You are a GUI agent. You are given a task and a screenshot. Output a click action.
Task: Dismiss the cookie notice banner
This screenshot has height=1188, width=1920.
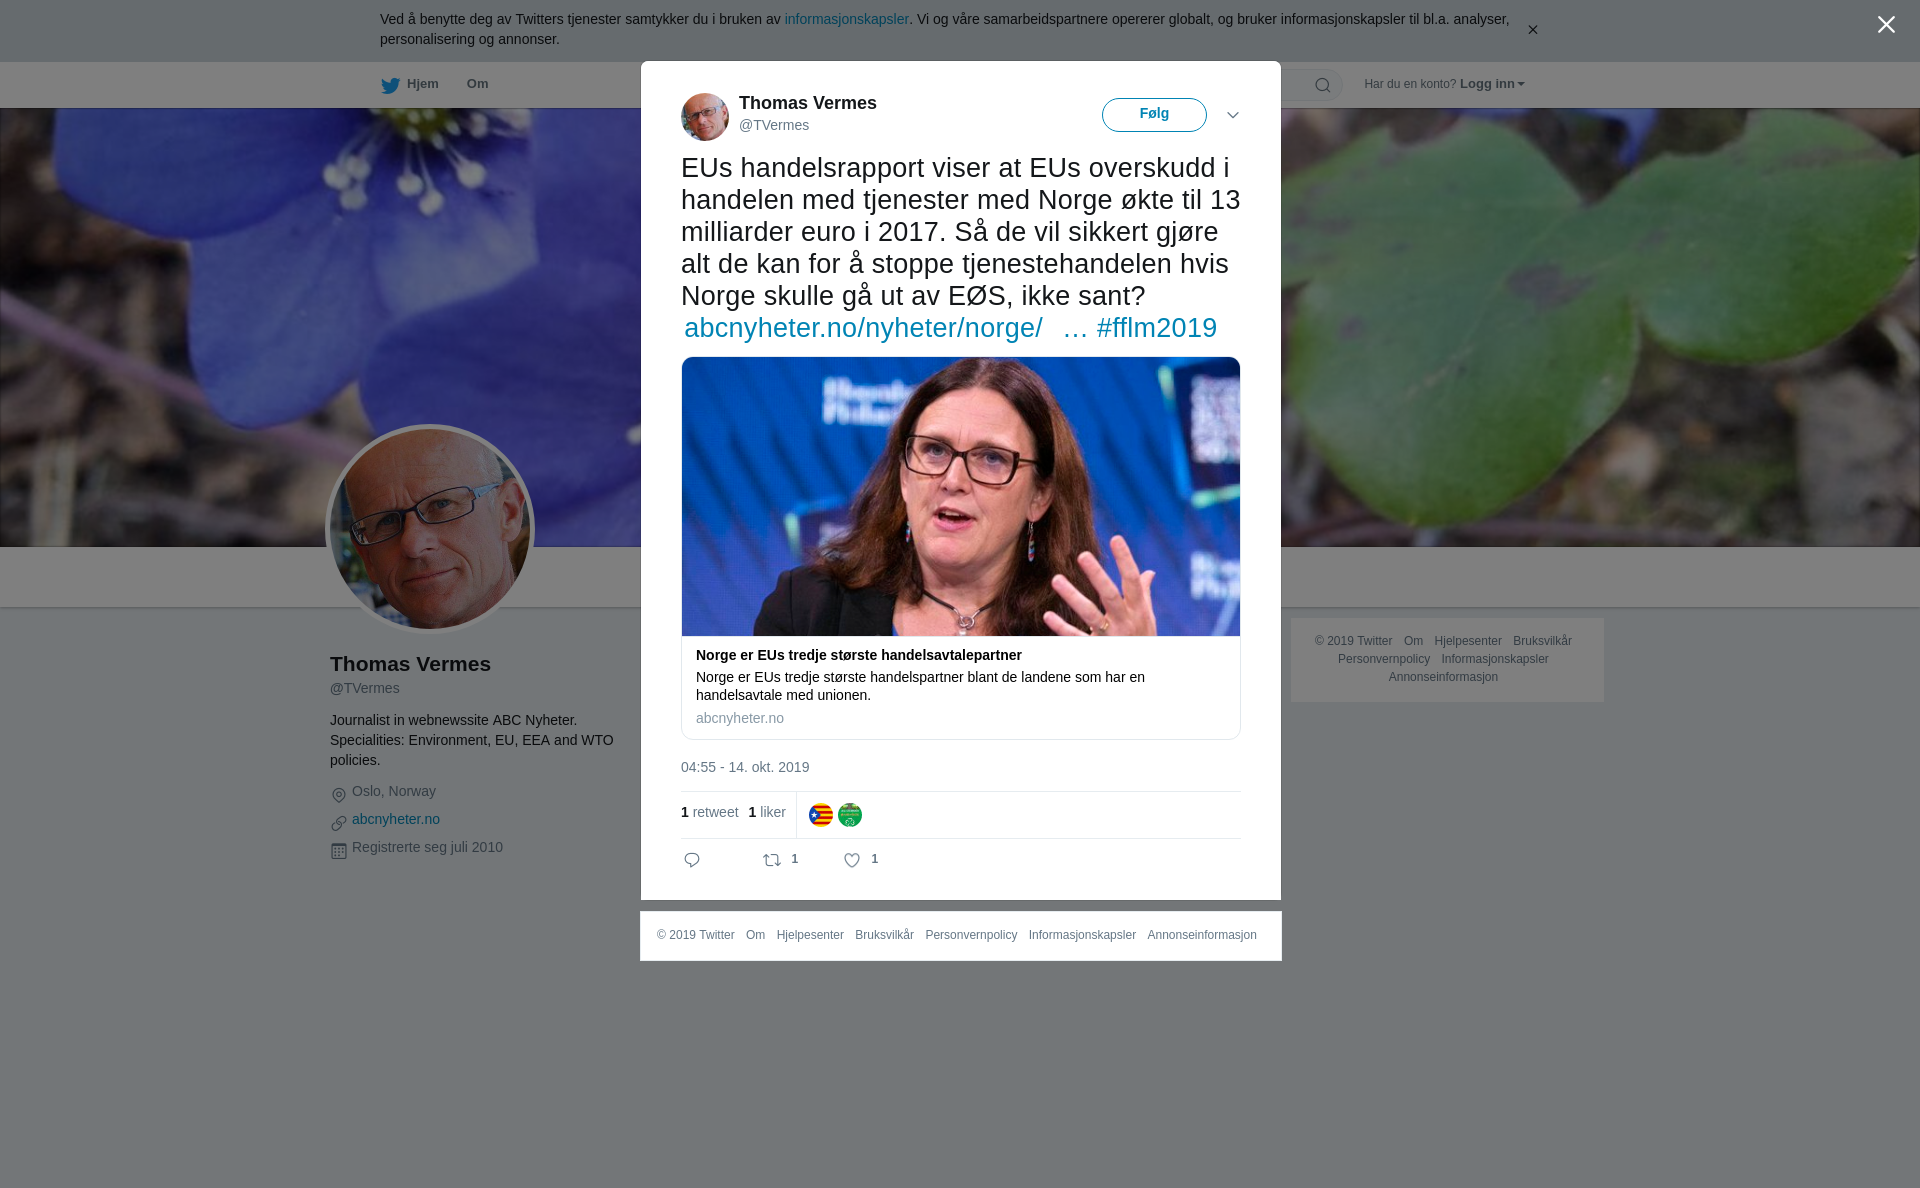[x=1532, y=30]
